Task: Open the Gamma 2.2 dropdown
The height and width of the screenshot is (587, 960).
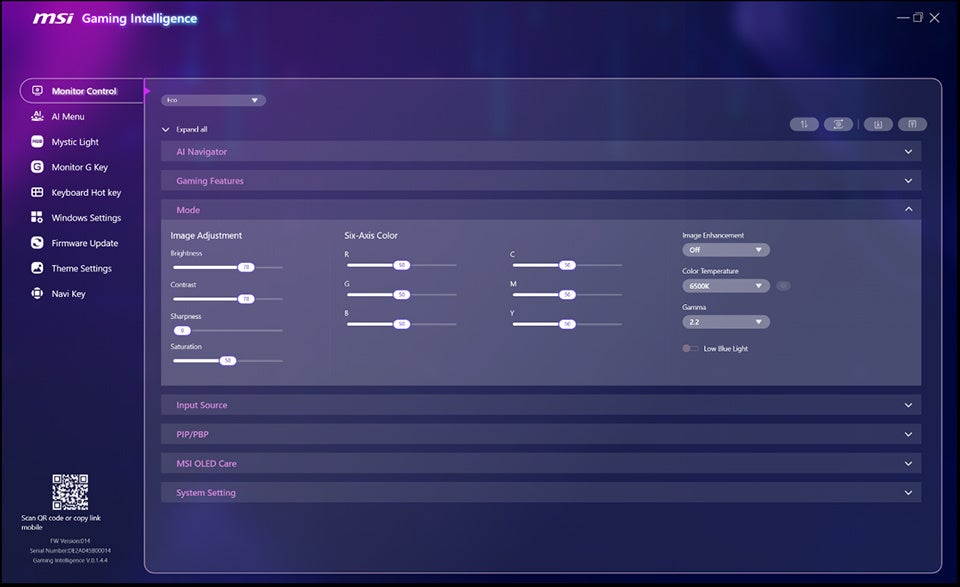Action: pyautogui.click(x=724, y=321)
